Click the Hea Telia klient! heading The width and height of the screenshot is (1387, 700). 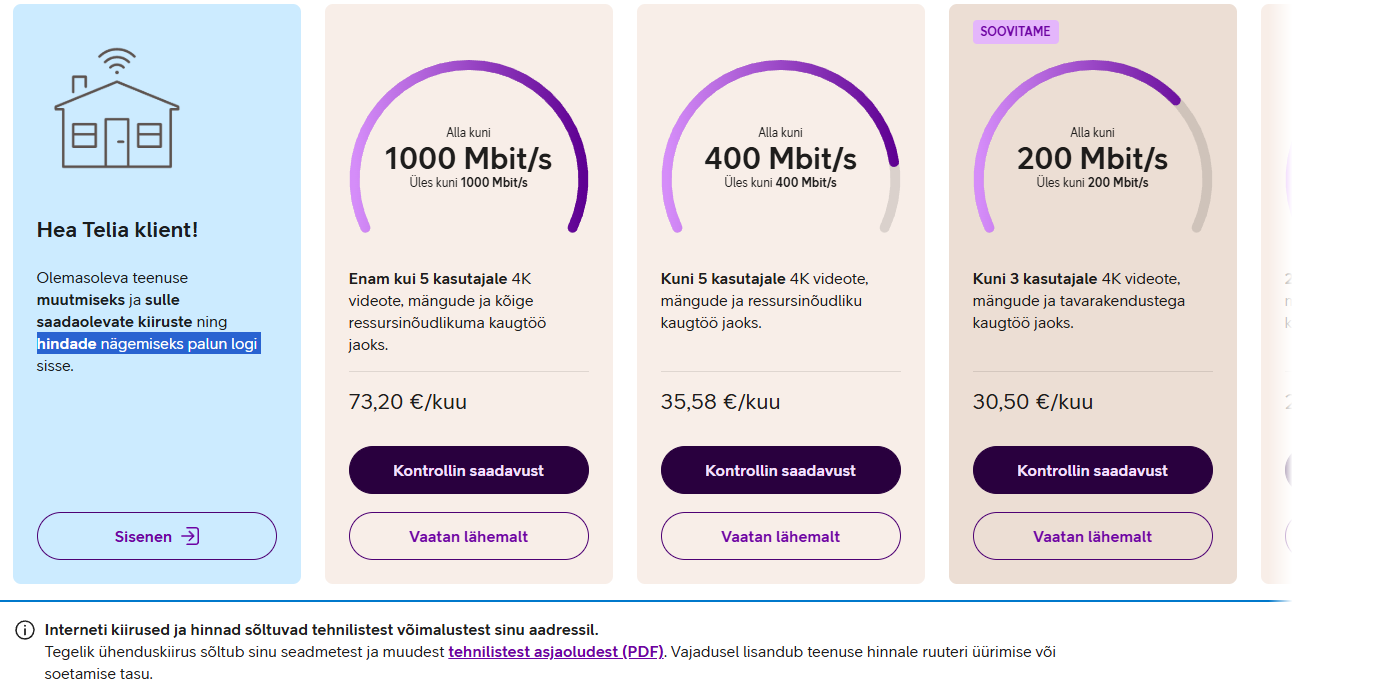(x=117, y=230)
